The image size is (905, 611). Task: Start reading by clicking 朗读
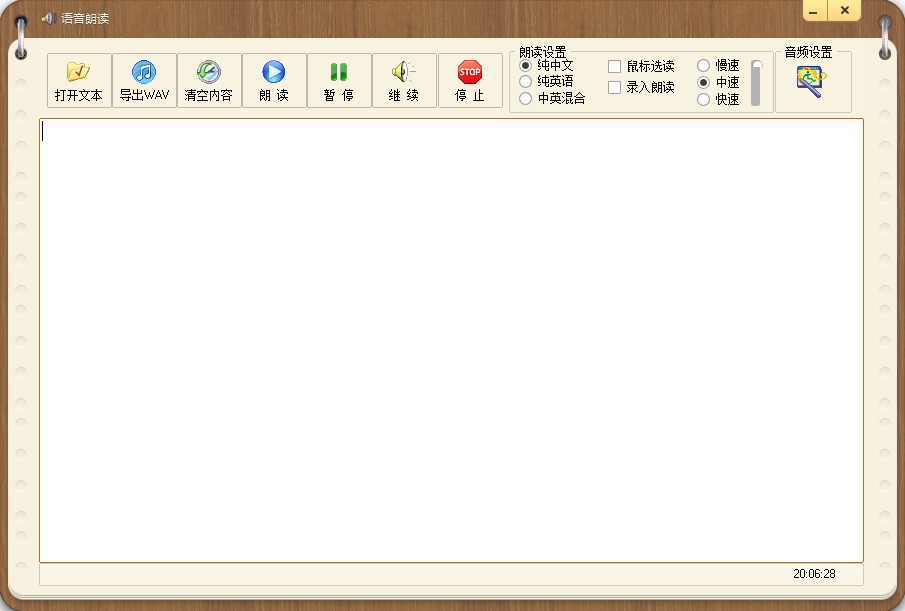pos(274,80)
